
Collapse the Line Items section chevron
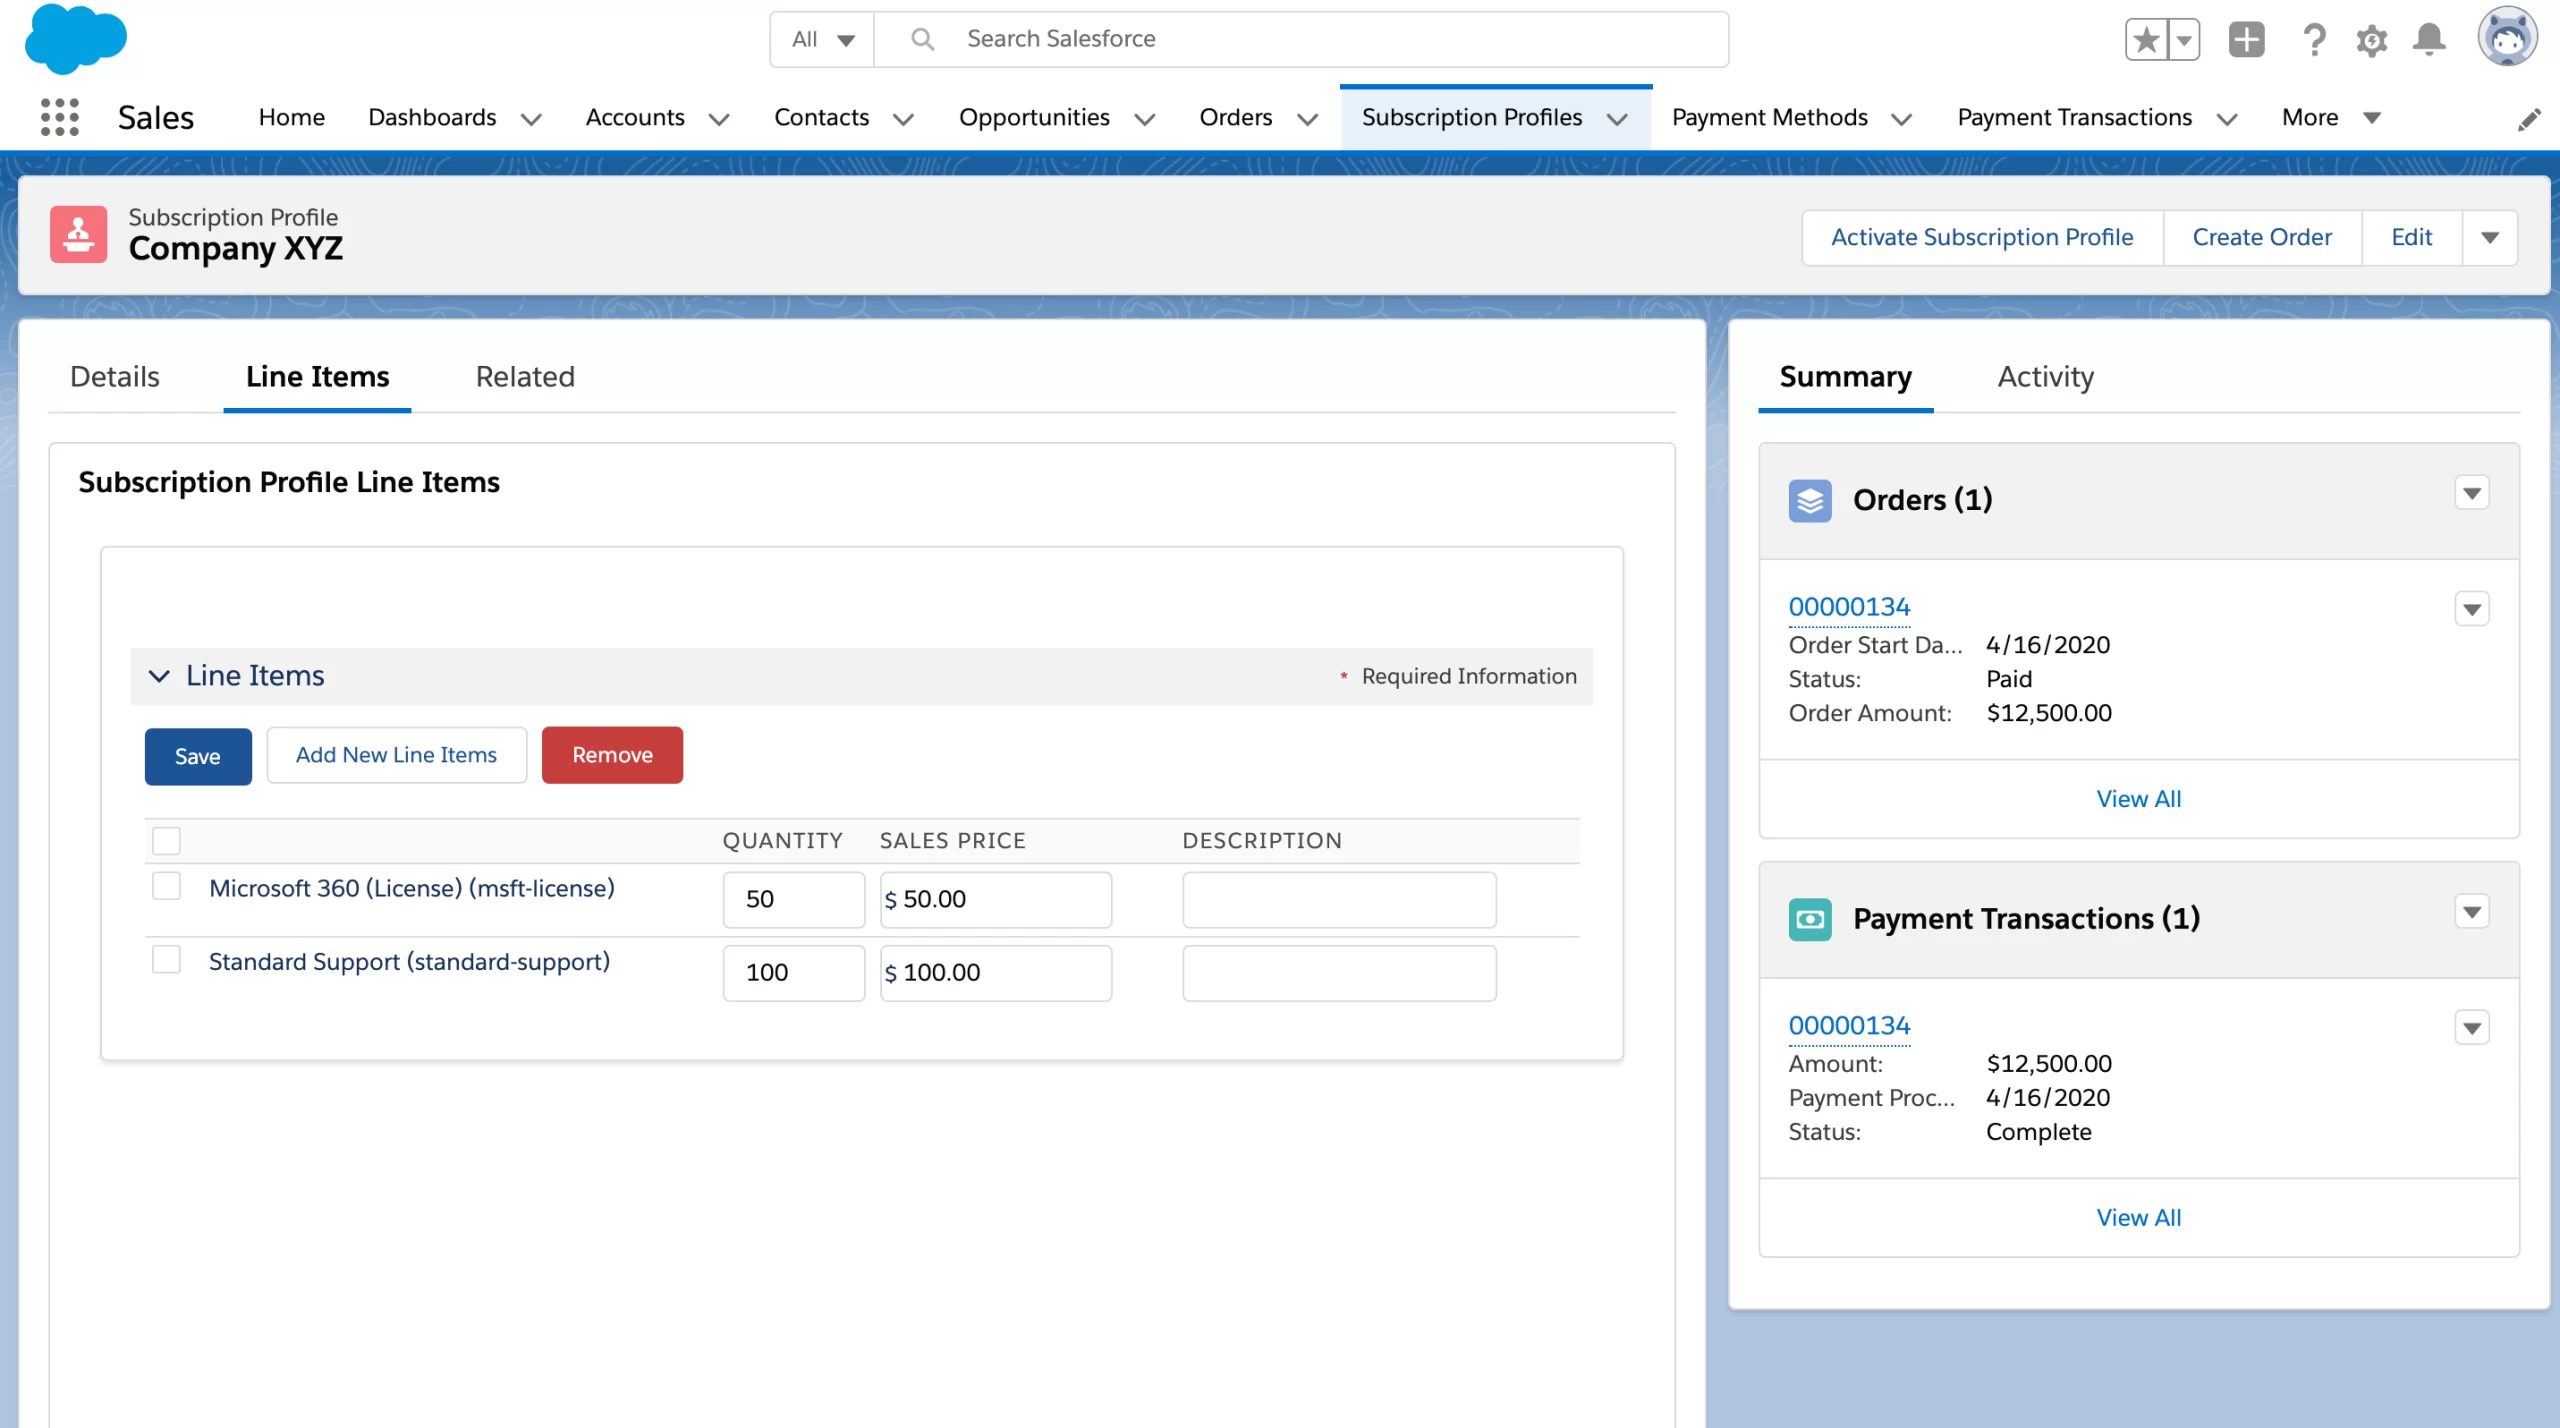[x=159, y=676]
